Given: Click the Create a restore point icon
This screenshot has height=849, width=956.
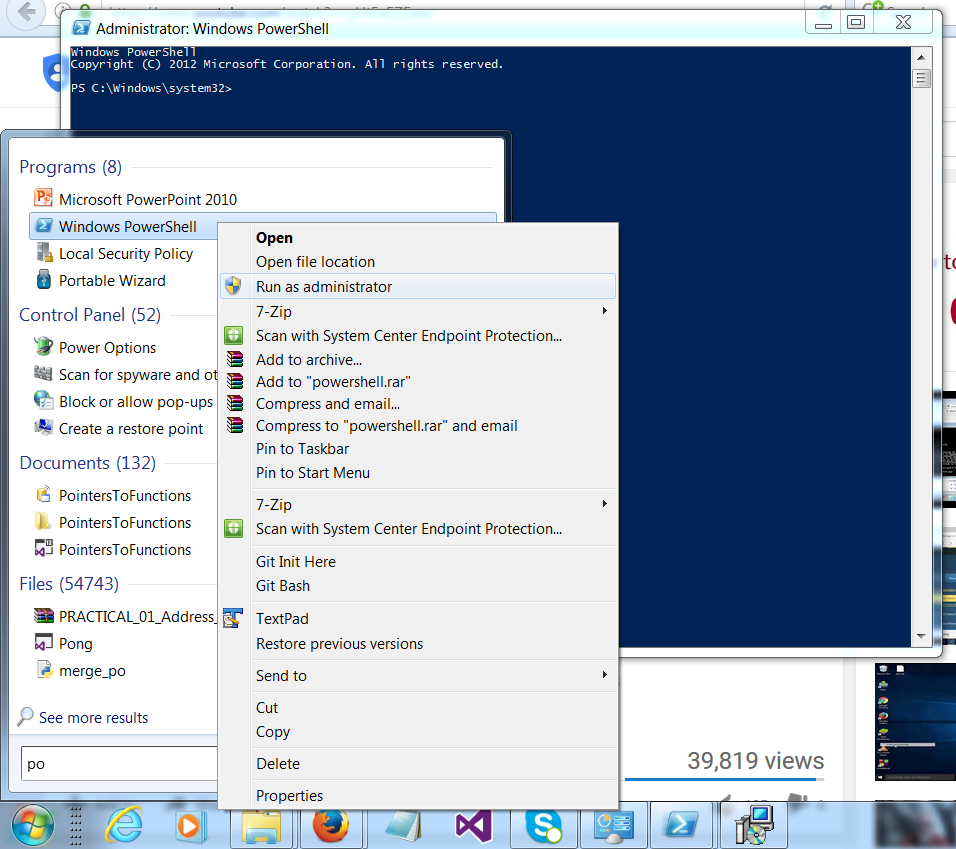Looking at the screenshot, I should tap(44, 427).
